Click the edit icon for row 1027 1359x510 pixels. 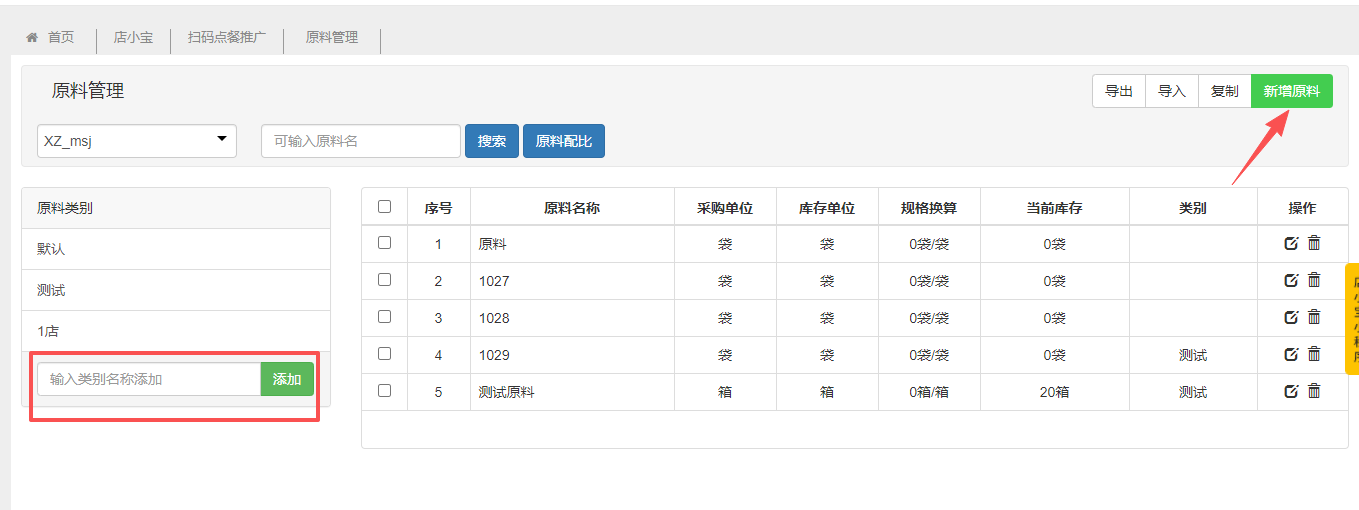click(x=1291, y=280)
